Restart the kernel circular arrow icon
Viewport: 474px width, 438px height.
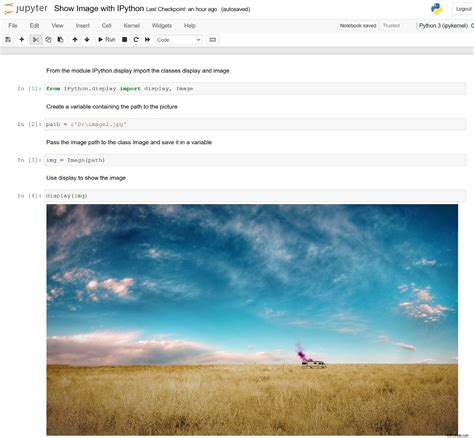click(136, 40)
